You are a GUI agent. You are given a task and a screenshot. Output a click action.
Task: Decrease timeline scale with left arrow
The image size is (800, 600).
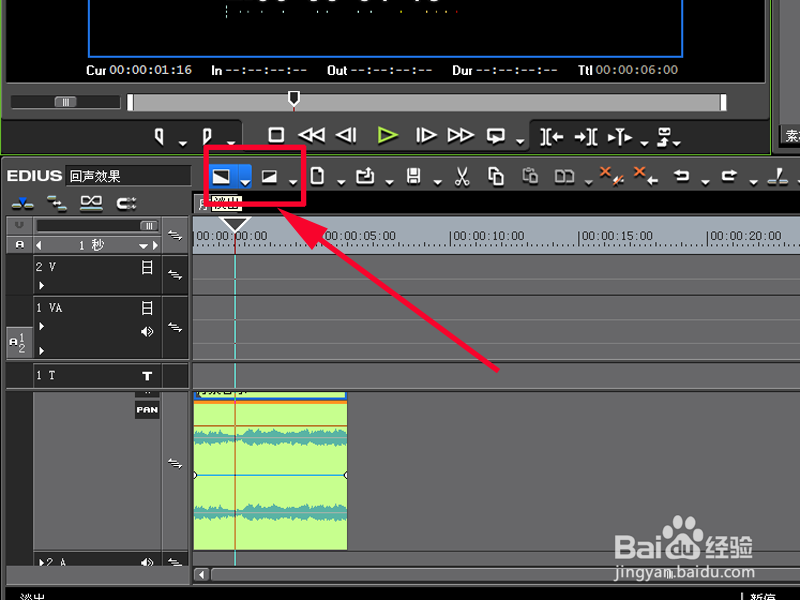(39, 245)
